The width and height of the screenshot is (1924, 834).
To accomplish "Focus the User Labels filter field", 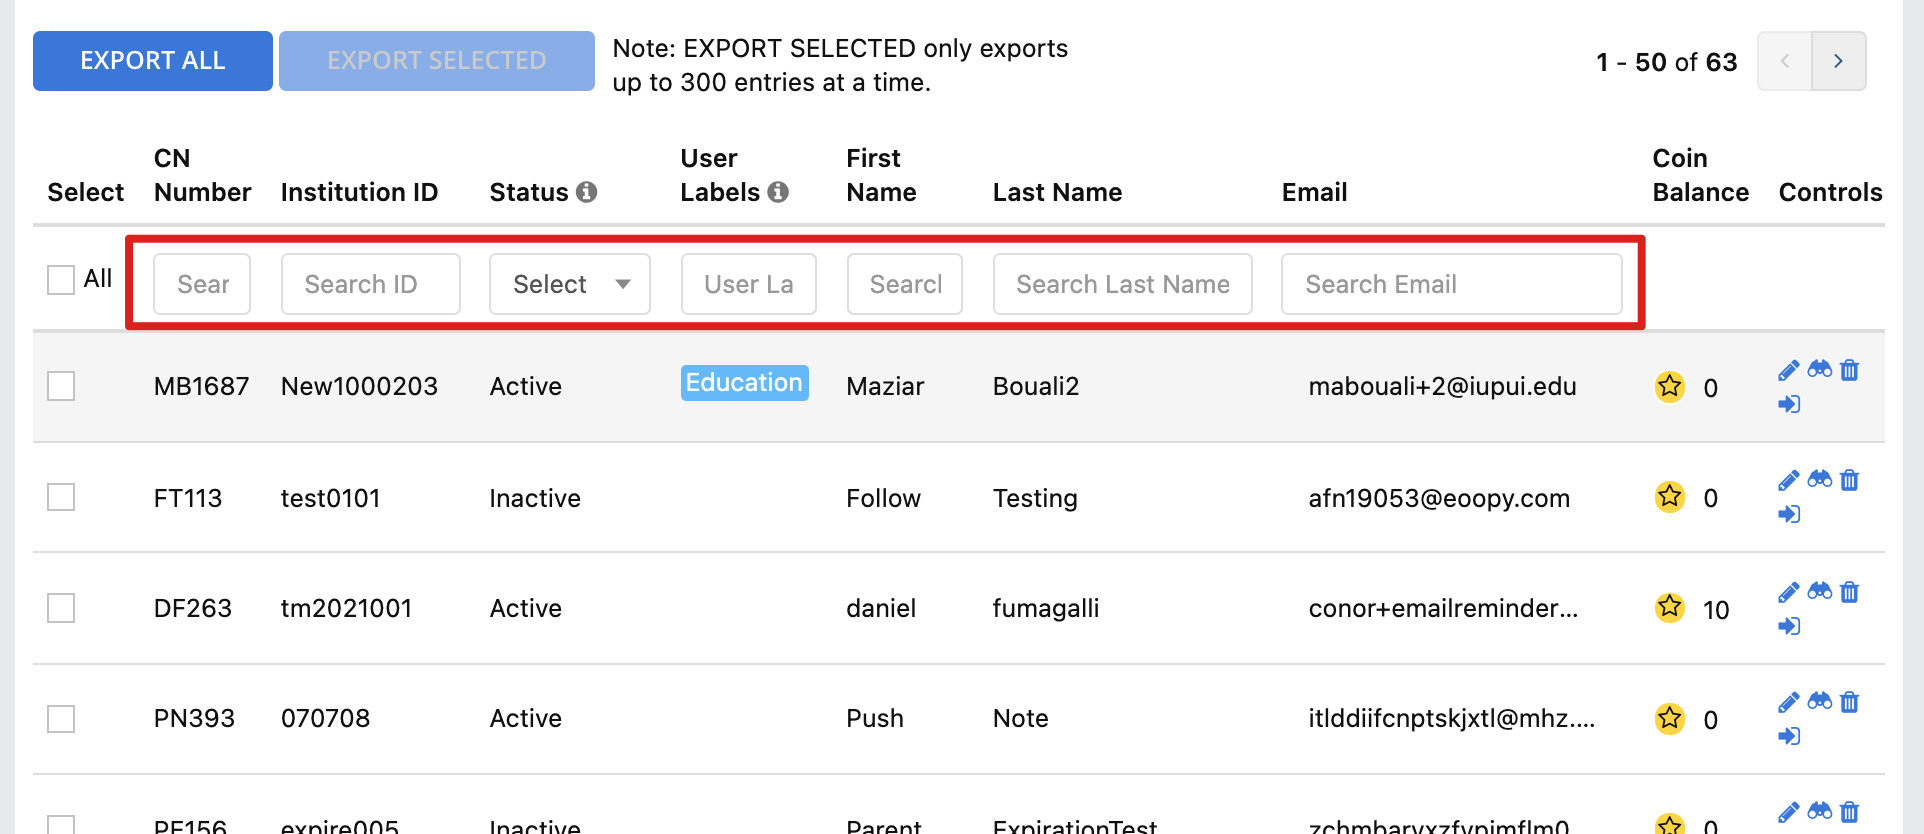I will 749,284.
